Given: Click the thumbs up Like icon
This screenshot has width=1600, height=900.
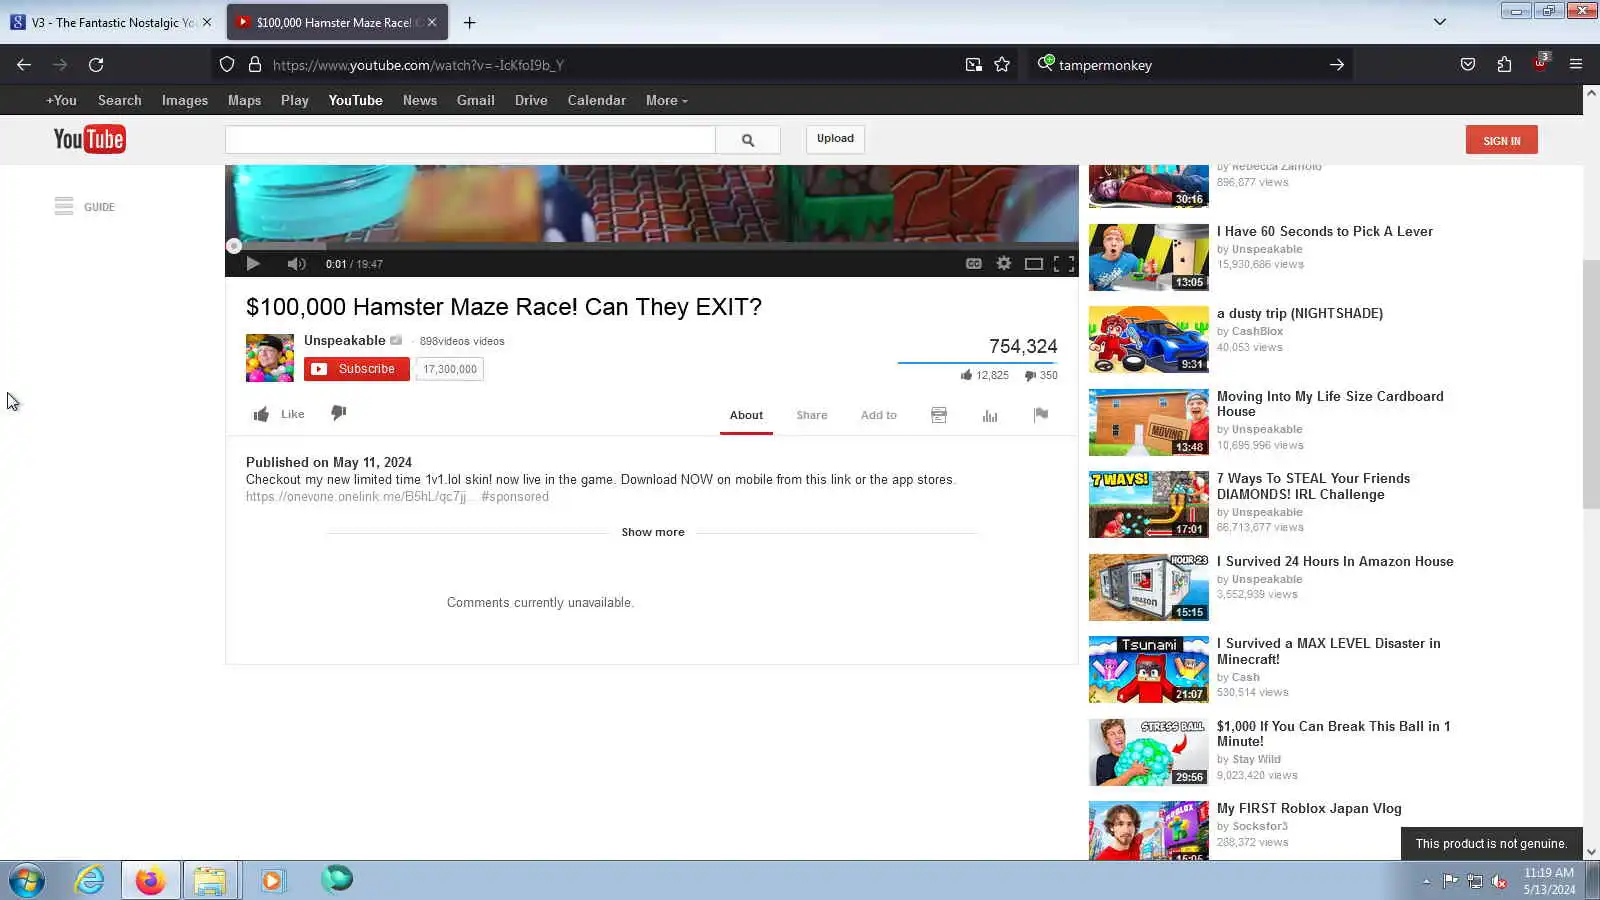Looking at the screenshot, I should click(x=261, y=414).
